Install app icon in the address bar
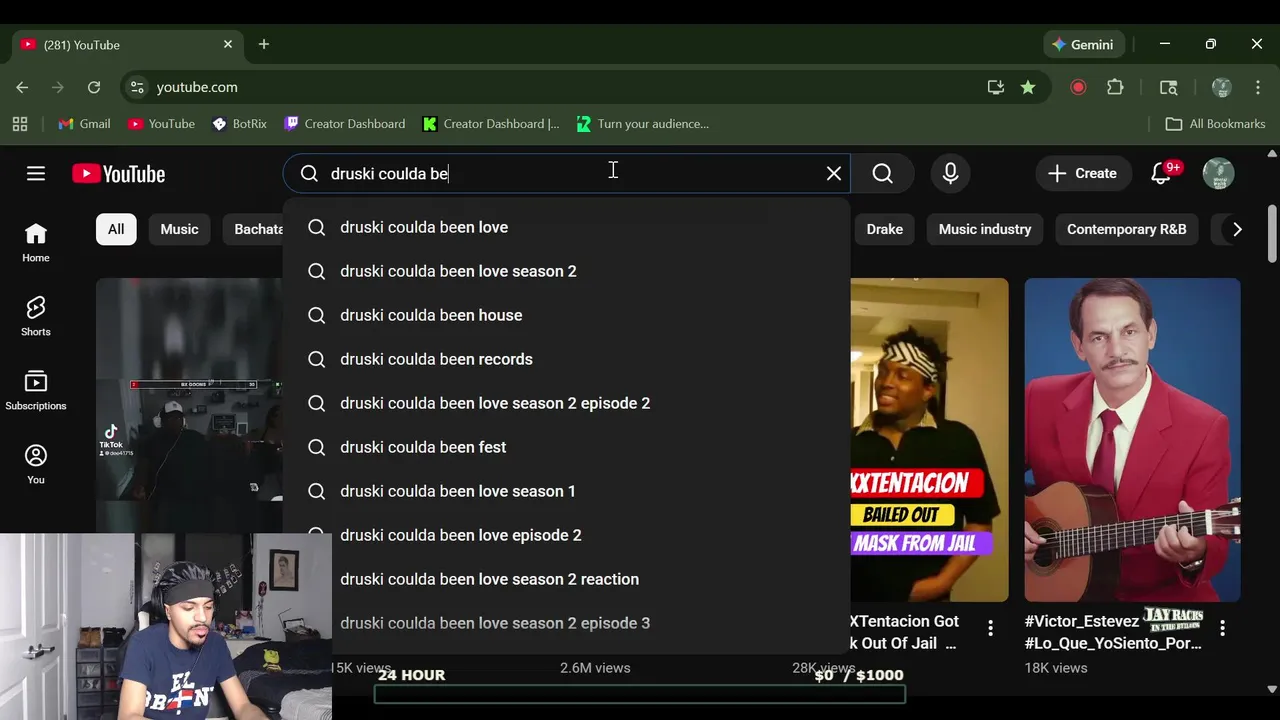 995,87
